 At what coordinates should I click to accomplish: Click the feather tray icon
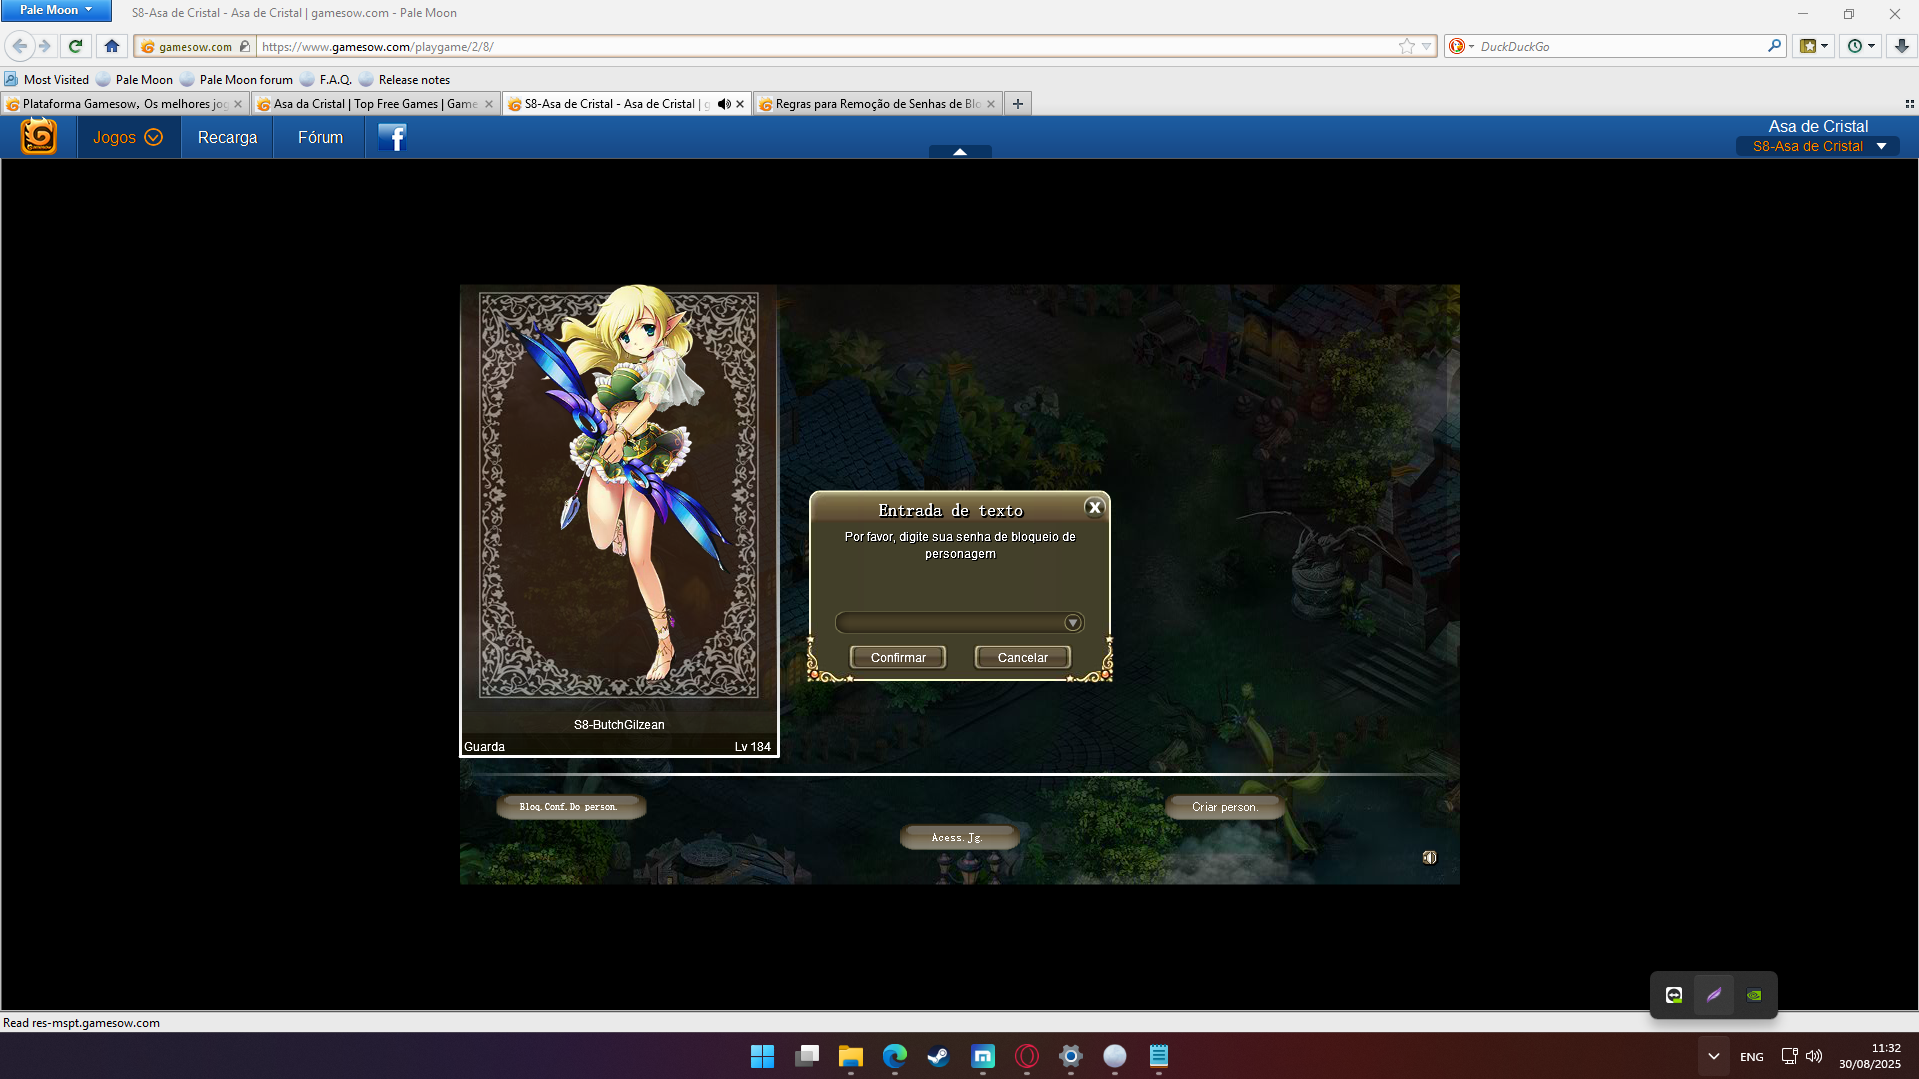(x=1714, y=995)
